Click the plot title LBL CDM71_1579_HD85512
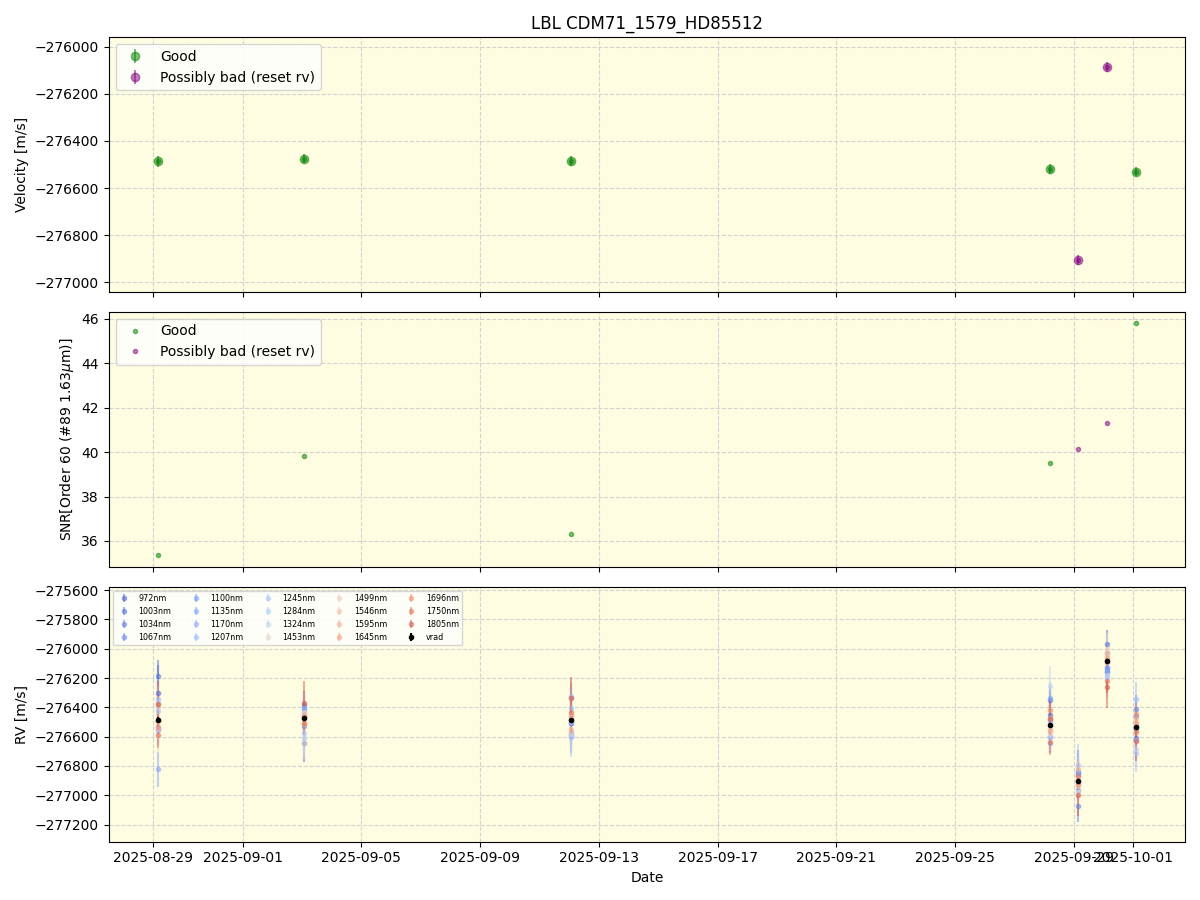This screenshot has height=900, width=1200. [x=646, y=23]
